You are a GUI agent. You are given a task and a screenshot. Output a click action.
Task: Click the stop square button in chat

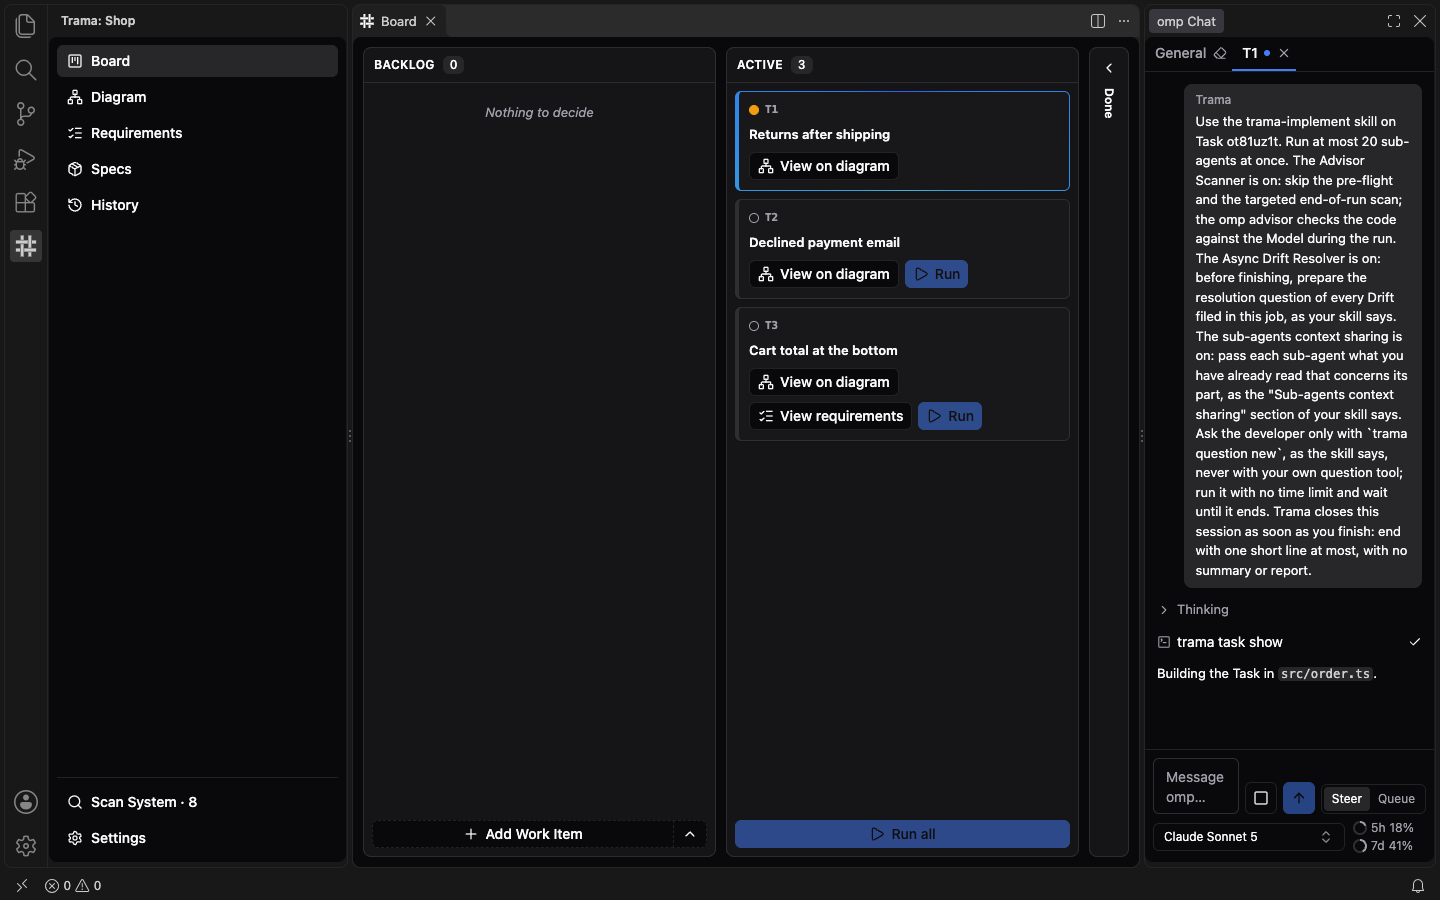click(1261, 798)
